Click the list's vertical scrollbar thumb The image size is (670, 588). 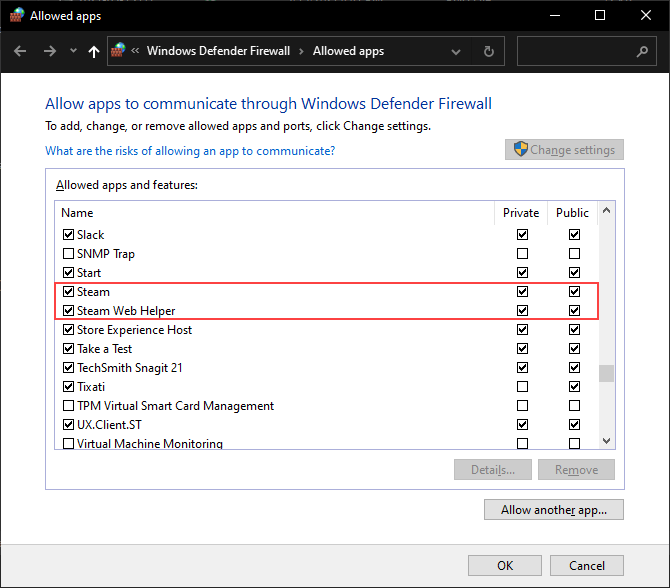click(606, 374)
